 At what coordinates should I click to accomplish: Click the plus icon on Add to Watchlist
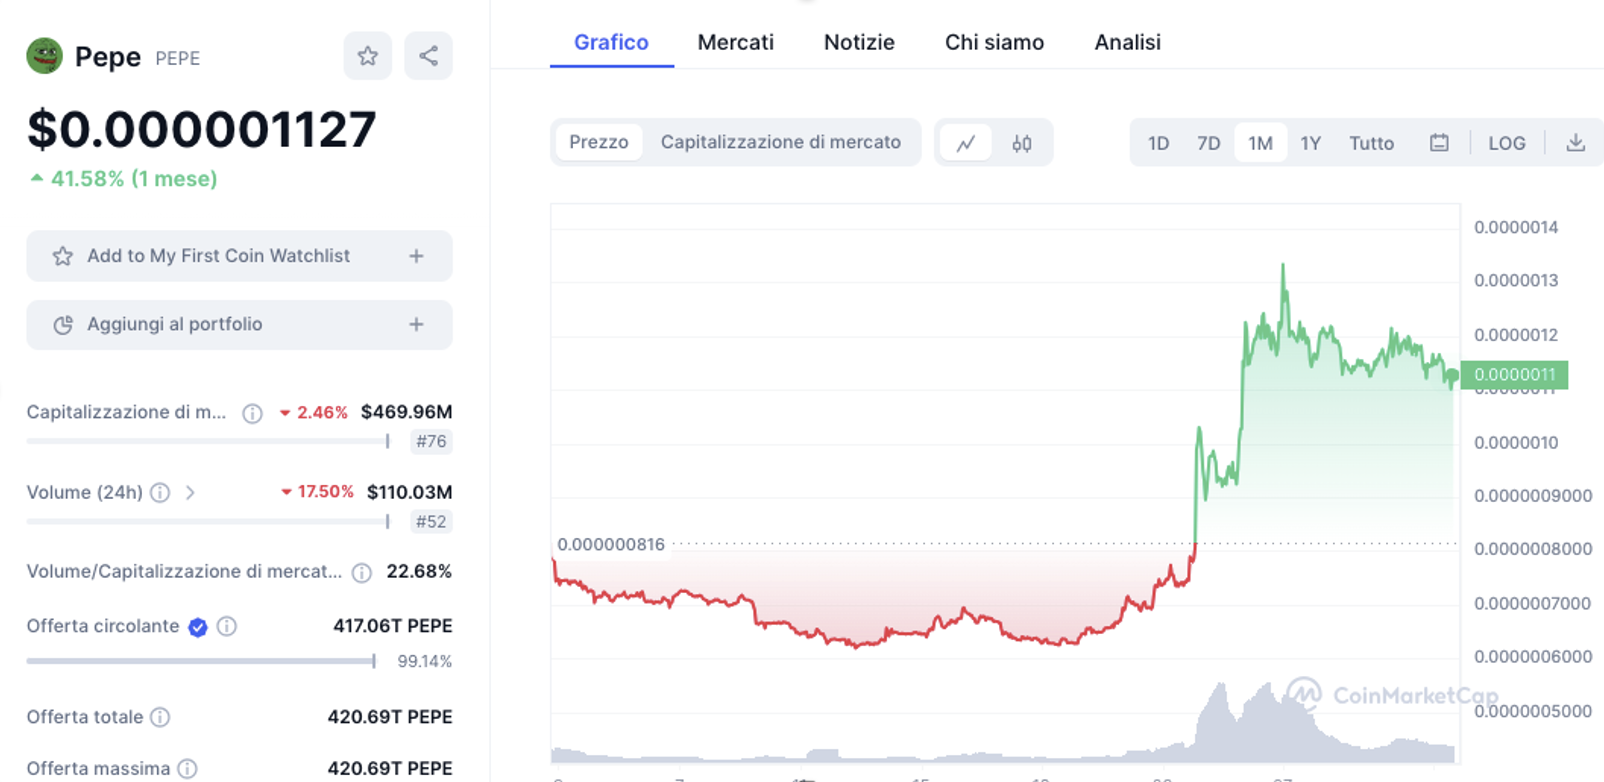[417, 256]
